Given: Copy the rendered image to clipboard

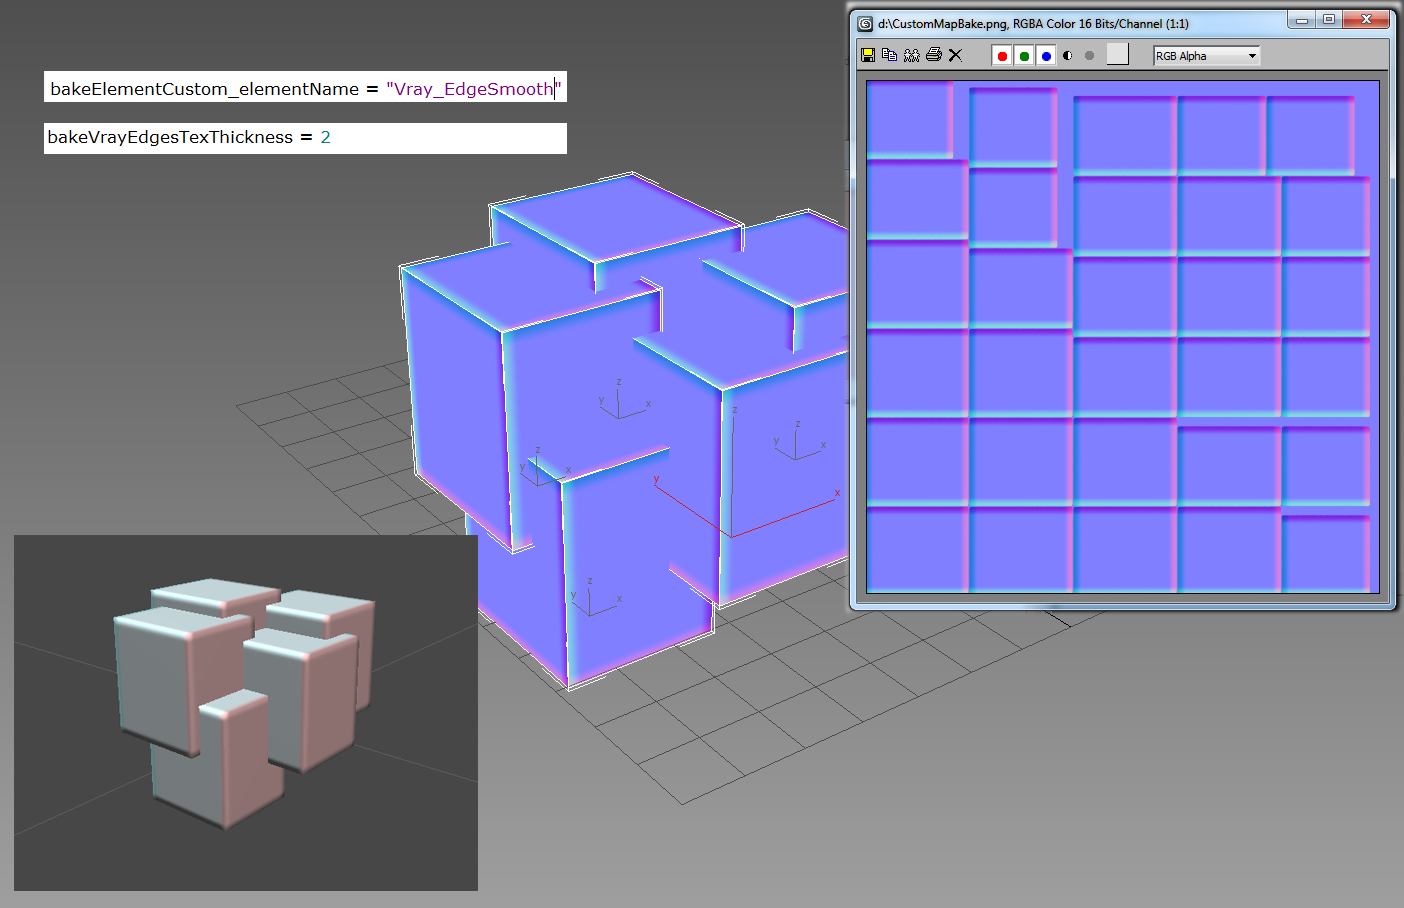Looking at the screenshot, I should pyautogui.click(x=890, y=55).
